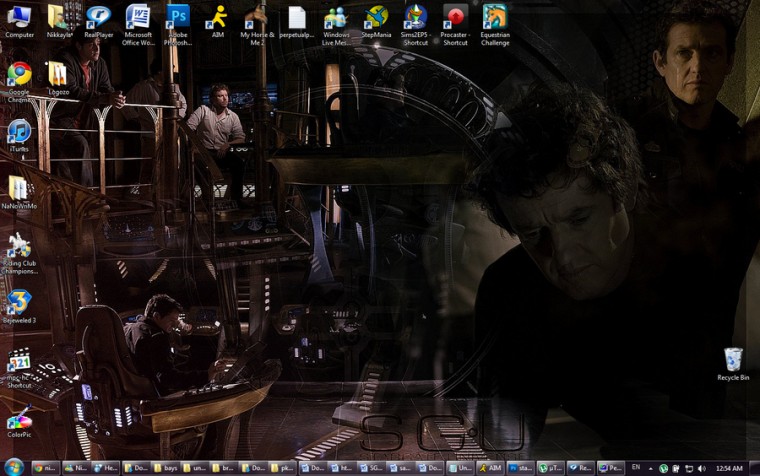Switch to the 'SG...' Word document taskbar button

click(x=371, y=468)
